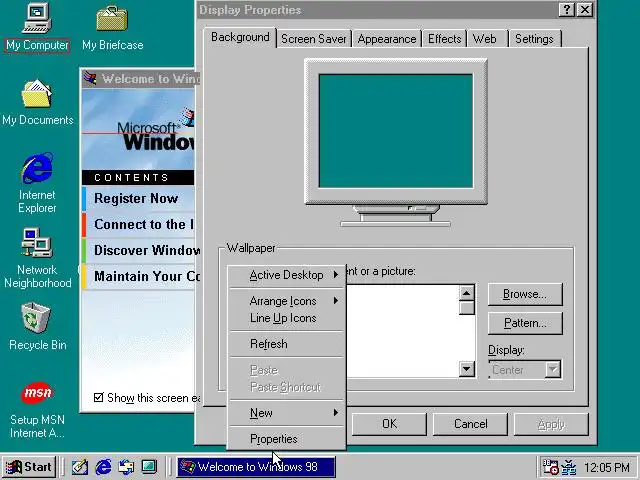Switch to the Background tab
This screenshot has width=640, height=480.
240,38
